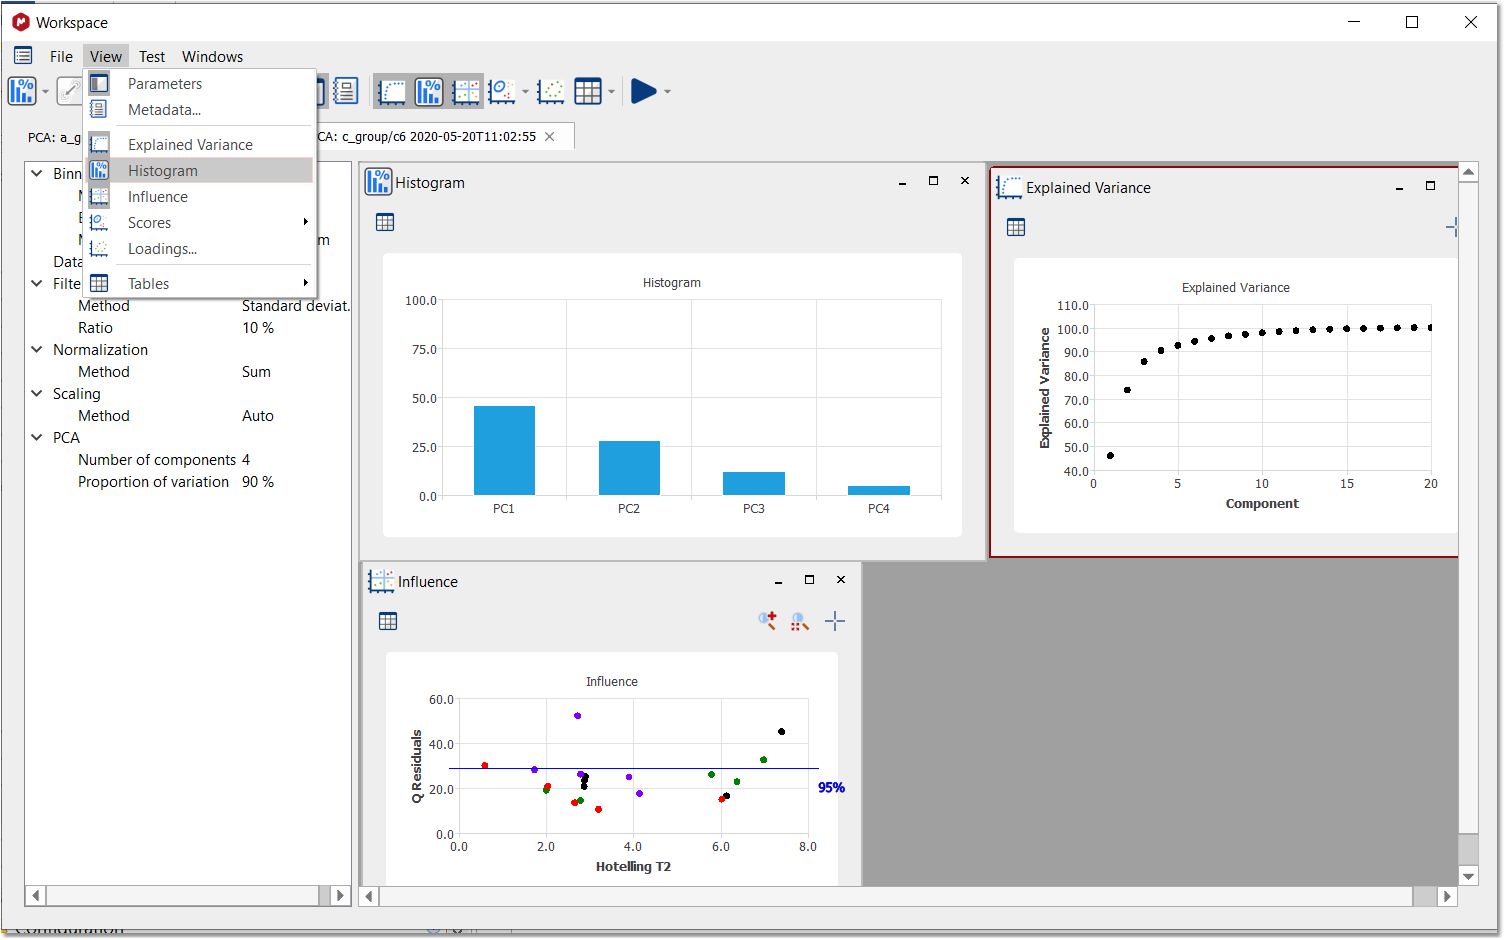This screenshot has height=940, width=1504.
Task: Click the Loadings plot toolbar icon
Action: pos(550,91)
